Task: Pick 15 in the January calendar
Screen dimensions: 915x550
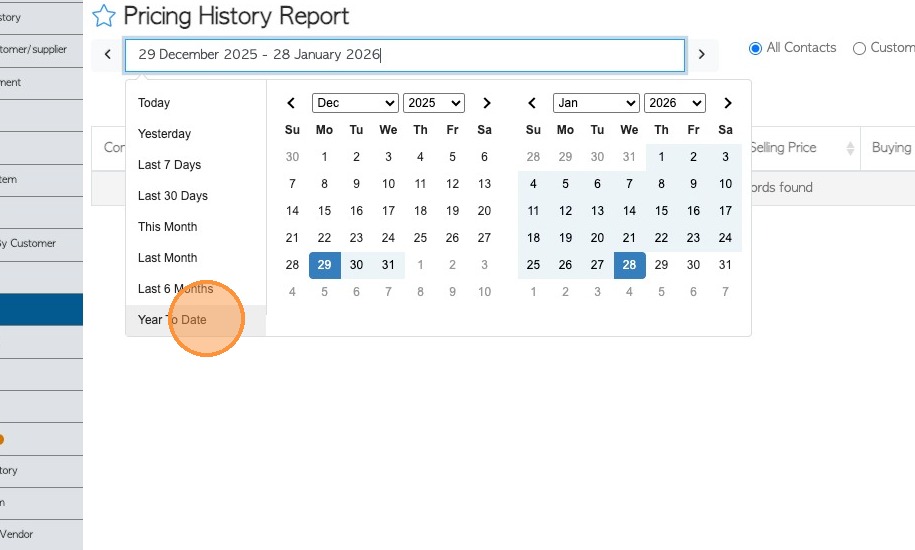Action: [x=661, y=211]
